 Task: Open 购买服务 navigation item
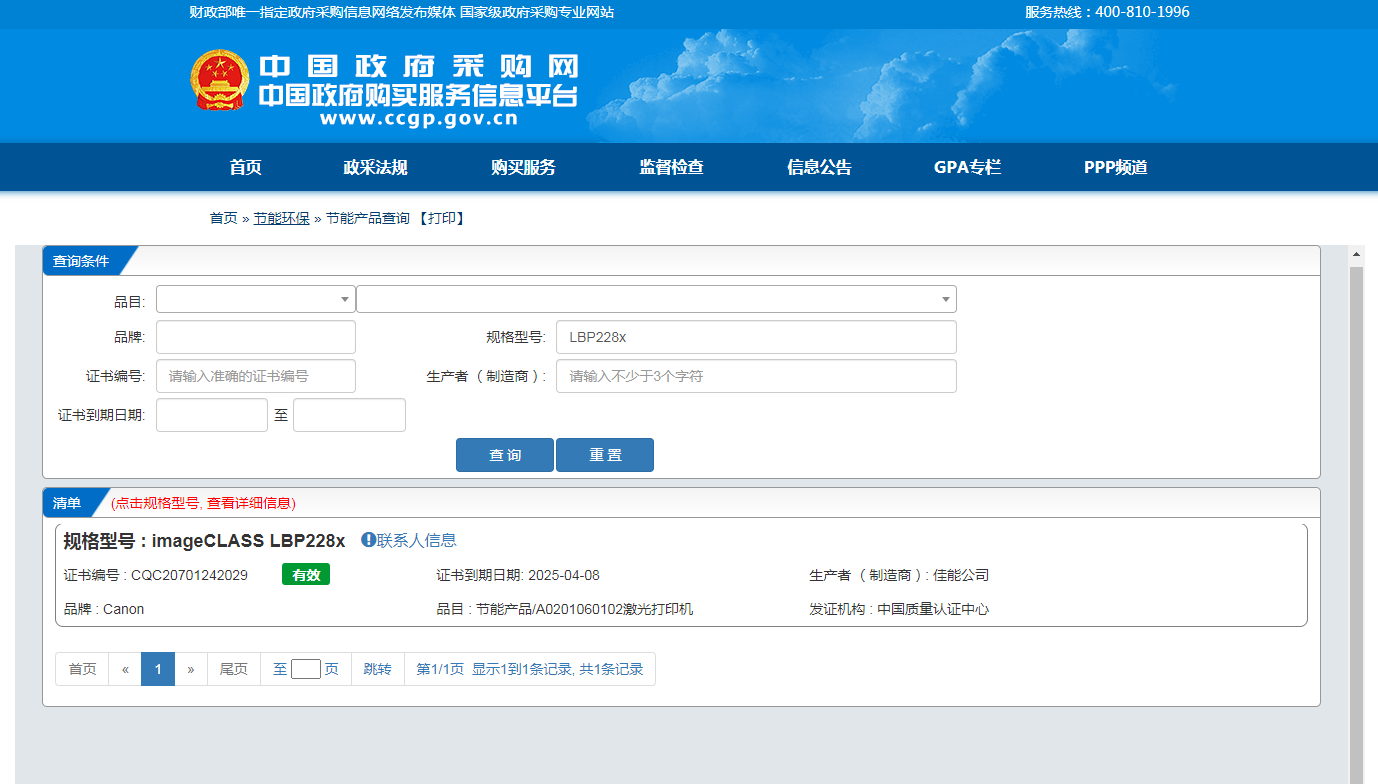pos(523,167)
